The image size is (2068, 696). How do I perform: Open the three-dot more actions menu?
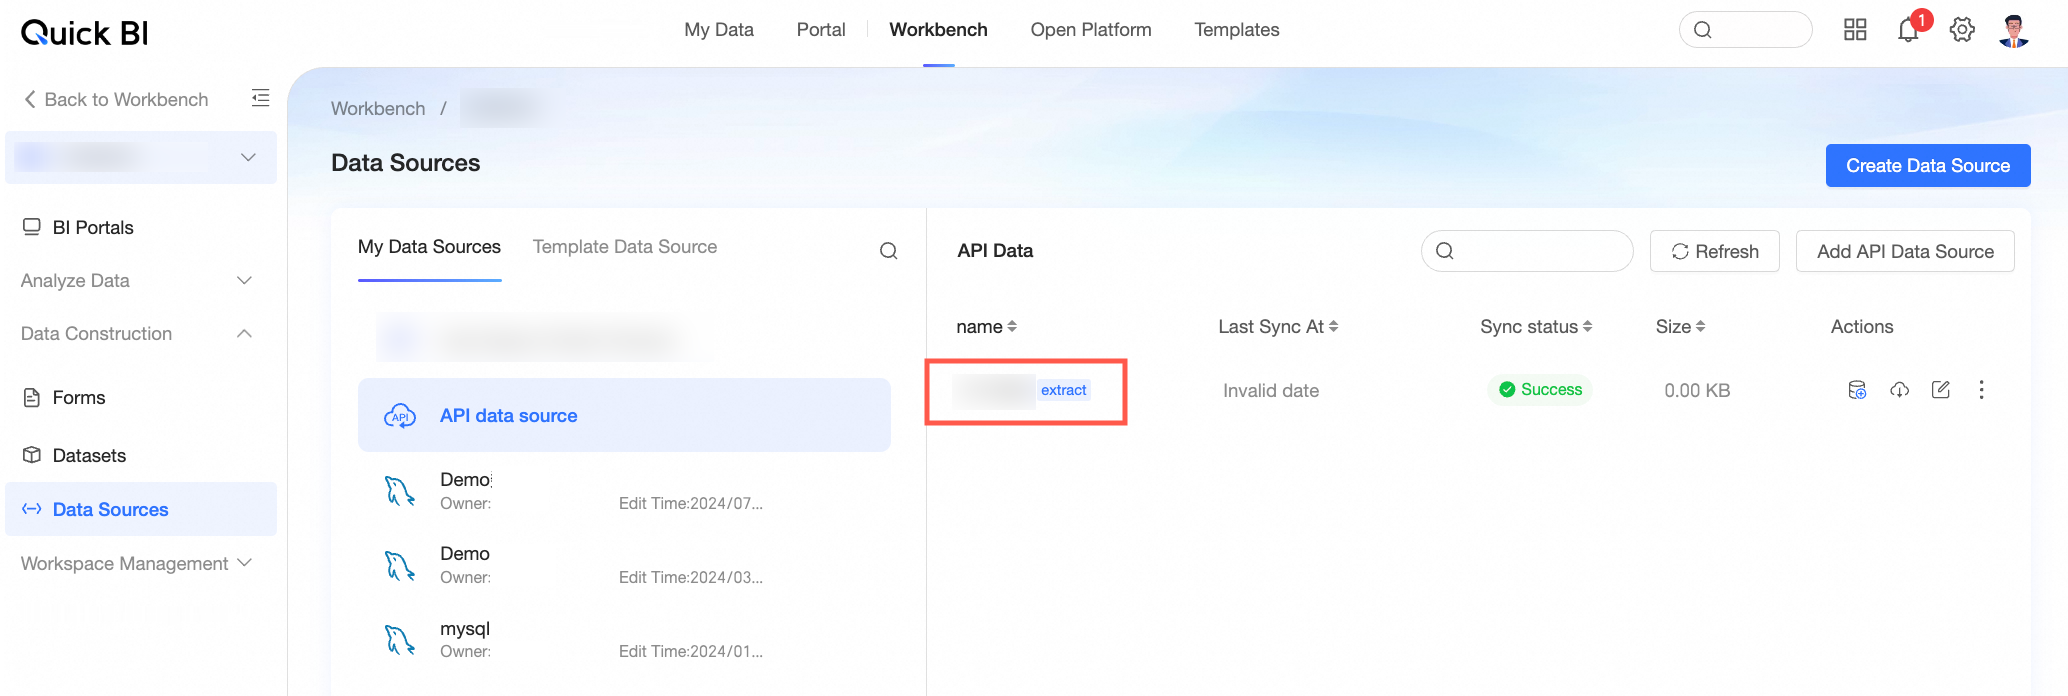pos(1981,390)
